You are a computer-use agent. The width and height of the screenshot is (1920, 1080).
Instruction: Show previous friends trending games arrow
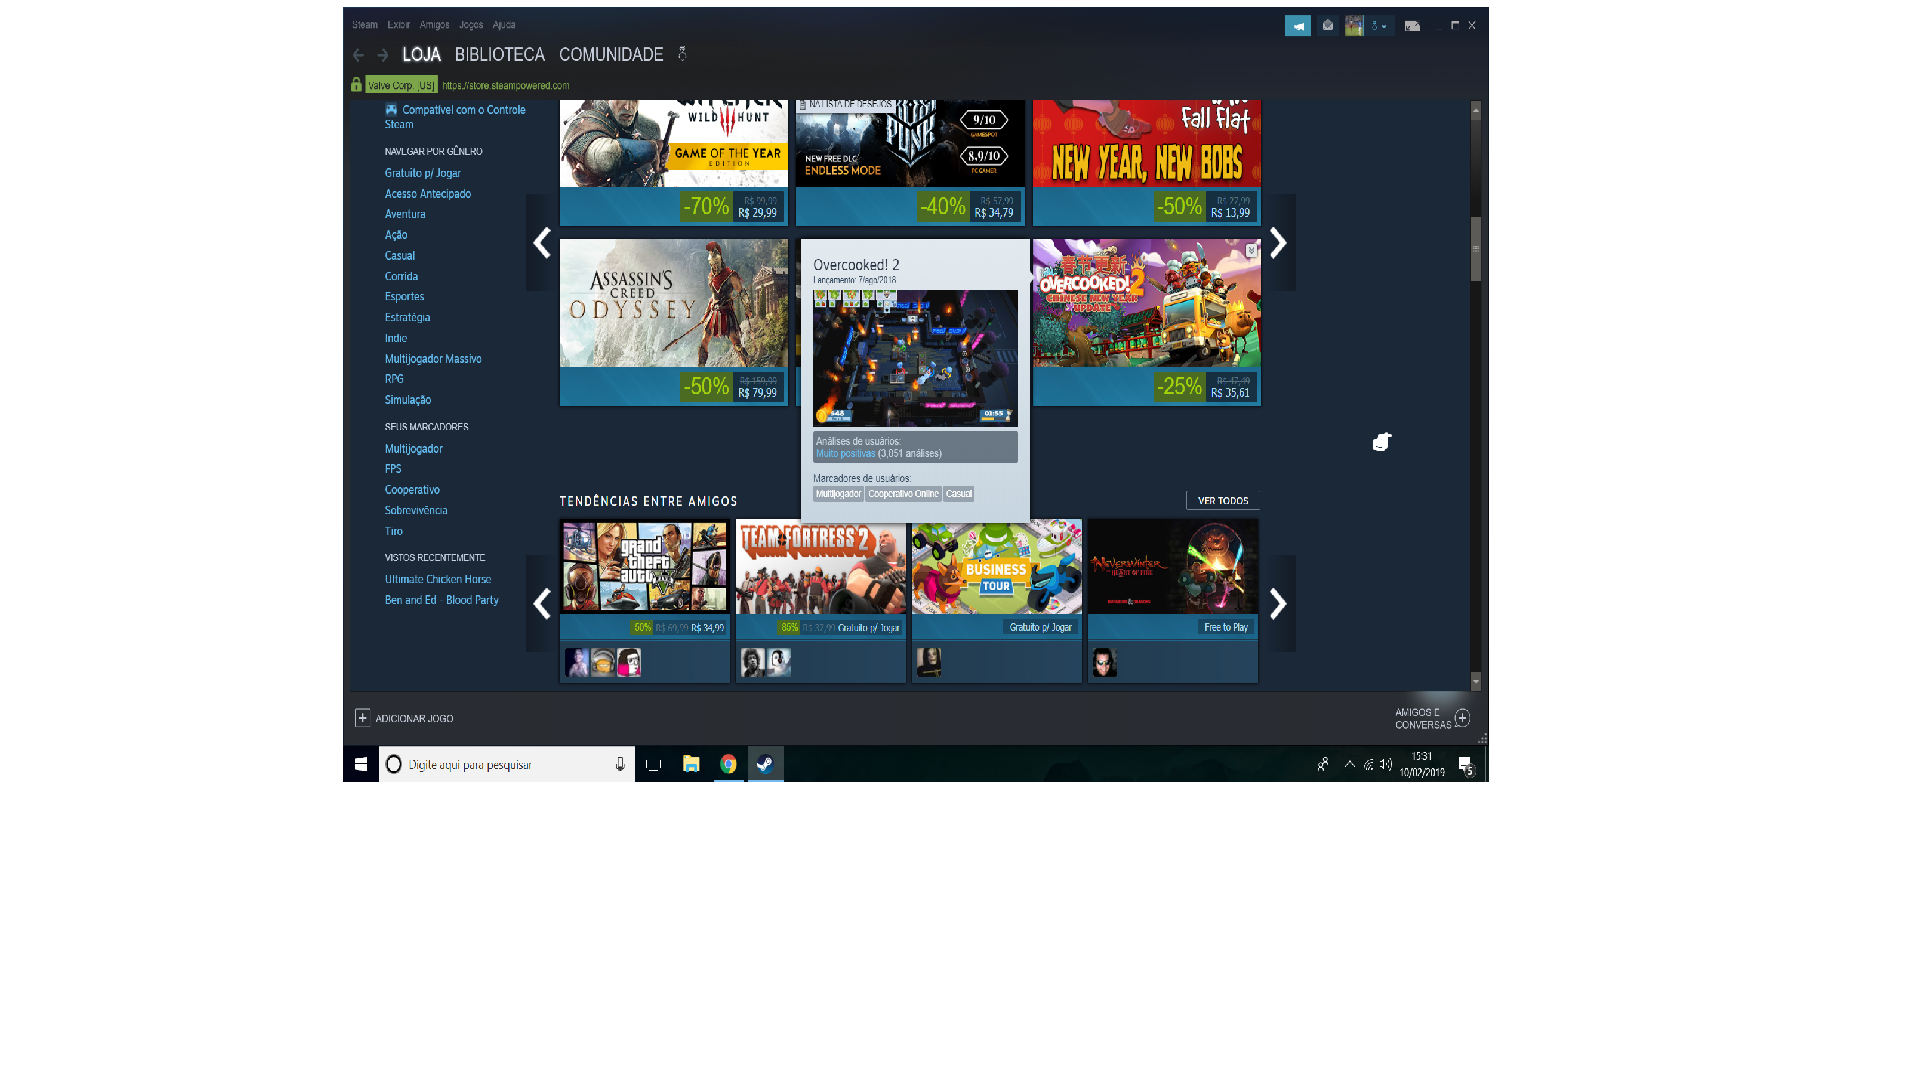(x=541, y=604)
